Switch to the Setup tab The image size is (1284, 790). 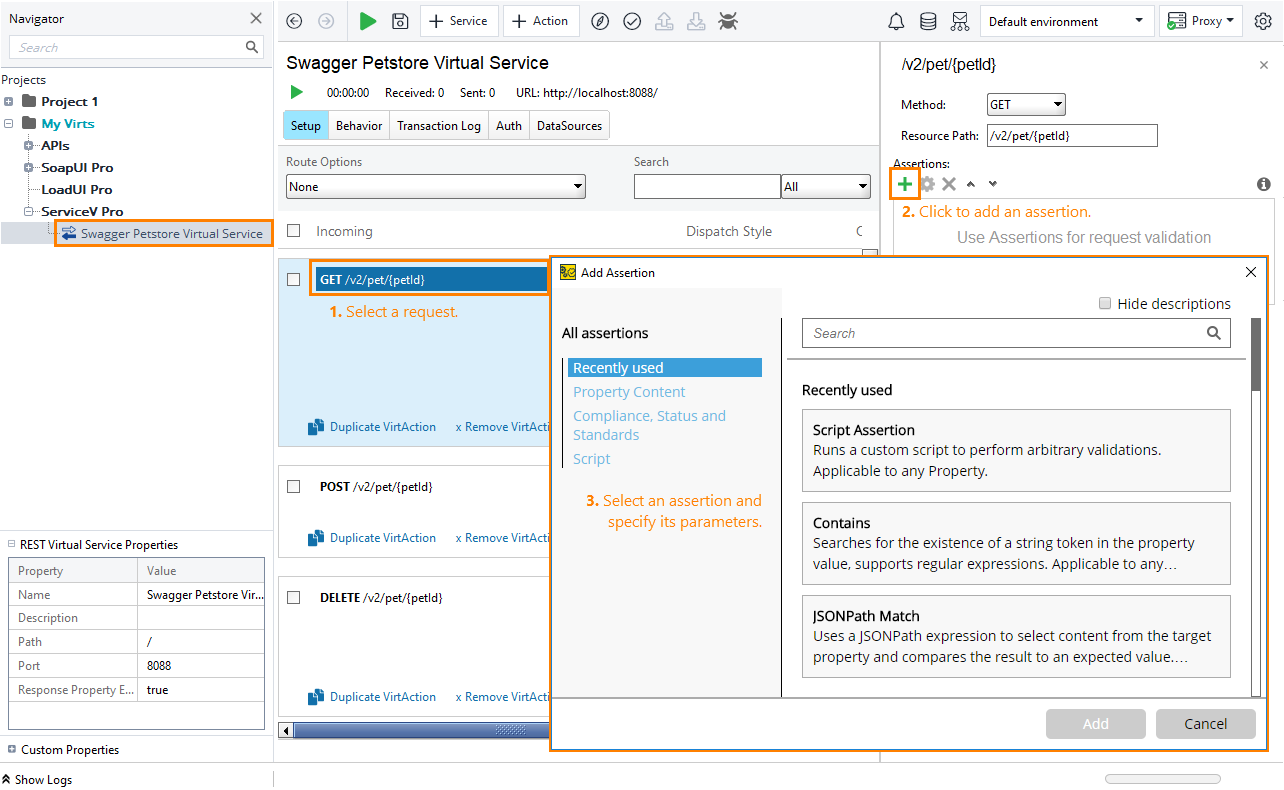306,126
